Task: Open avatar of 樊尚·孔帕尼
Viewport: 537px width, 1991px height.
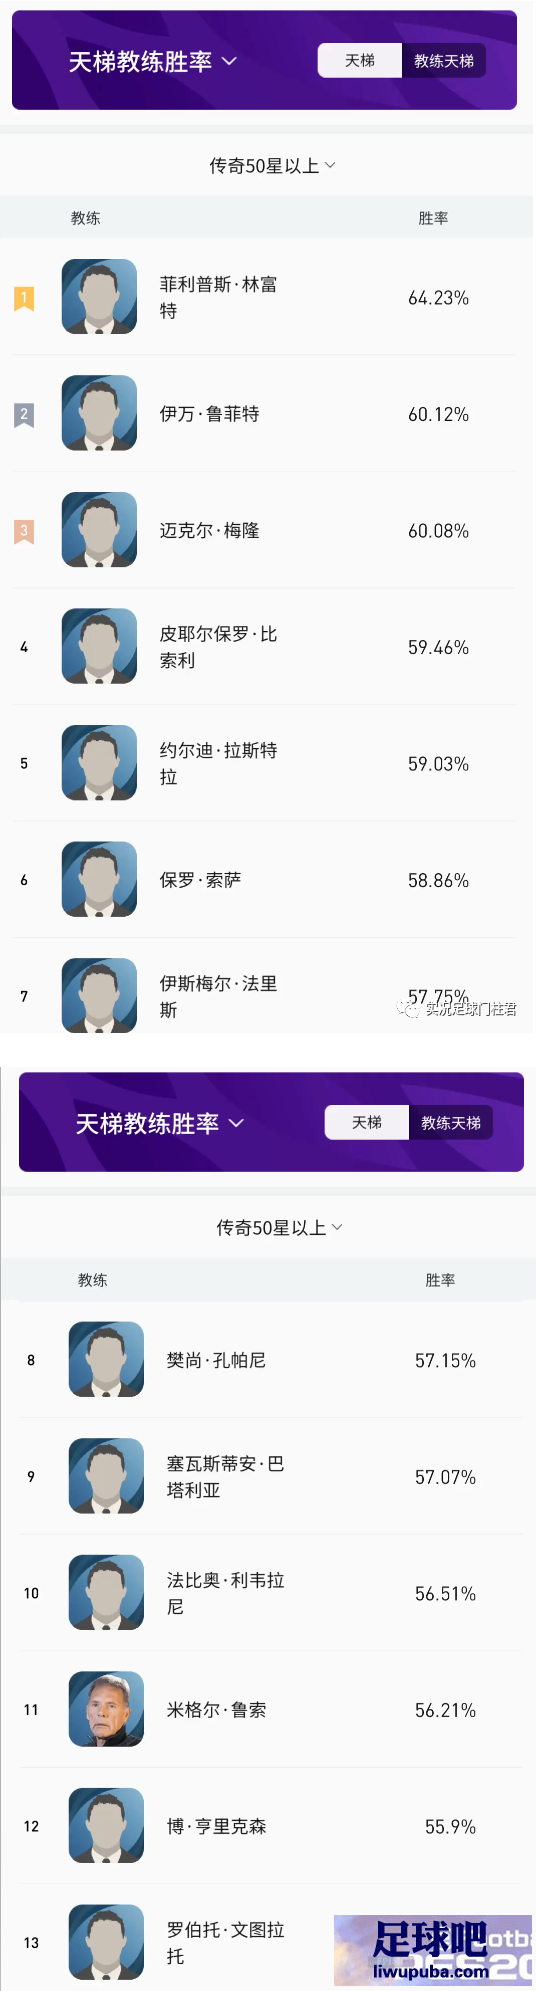Action: click(106, 1359)
